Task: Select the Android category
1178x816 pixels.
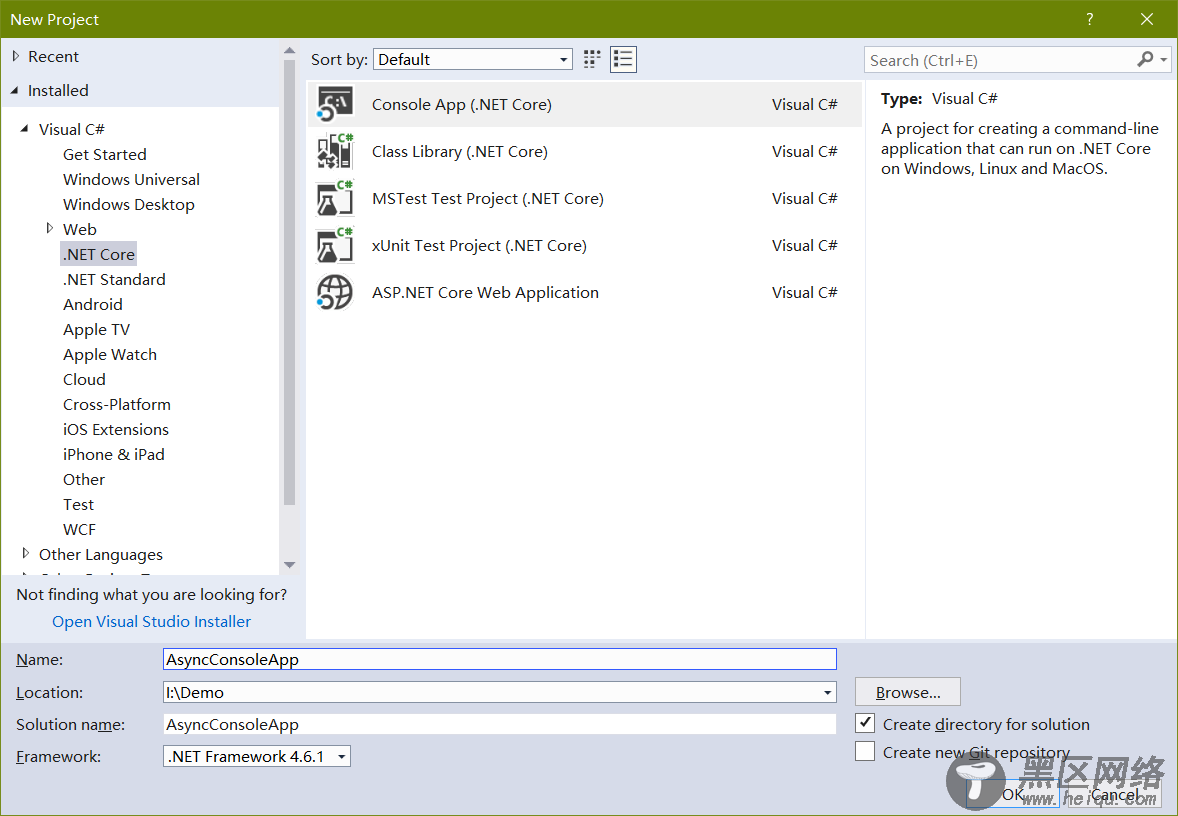Action: pyautogui.click(x=92, y=304)
